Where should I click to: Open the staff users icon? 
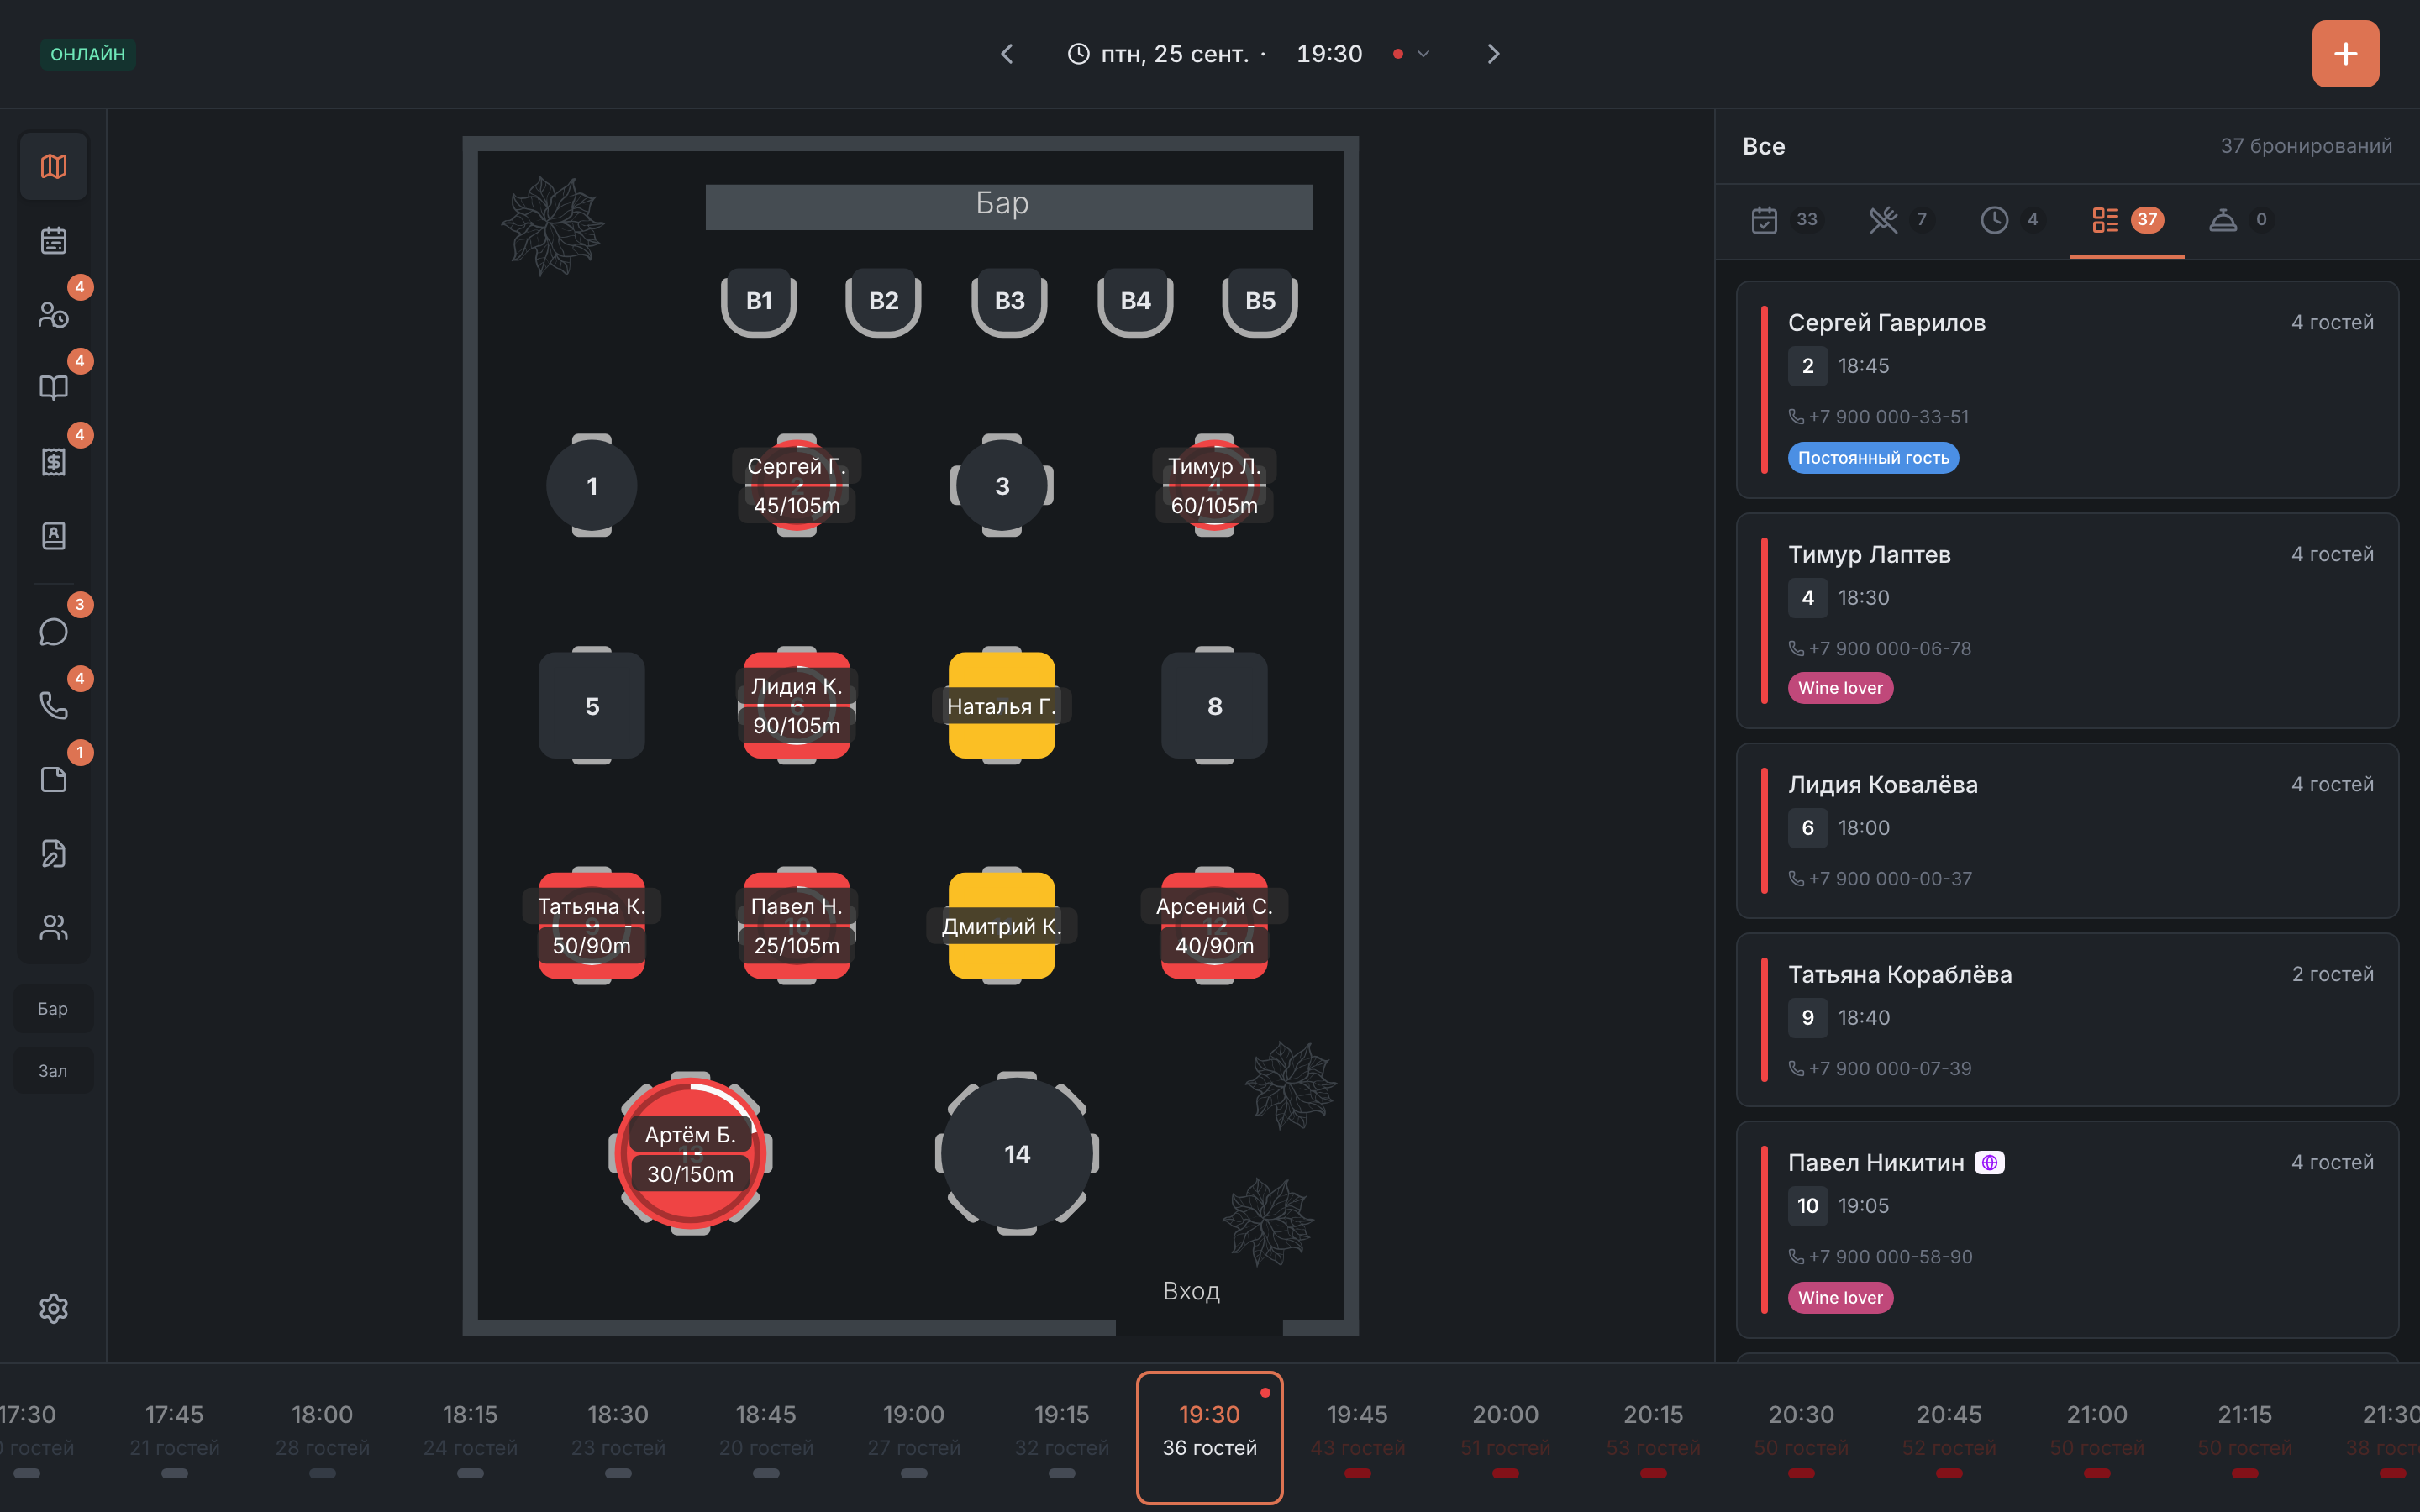tap(53, 928)
